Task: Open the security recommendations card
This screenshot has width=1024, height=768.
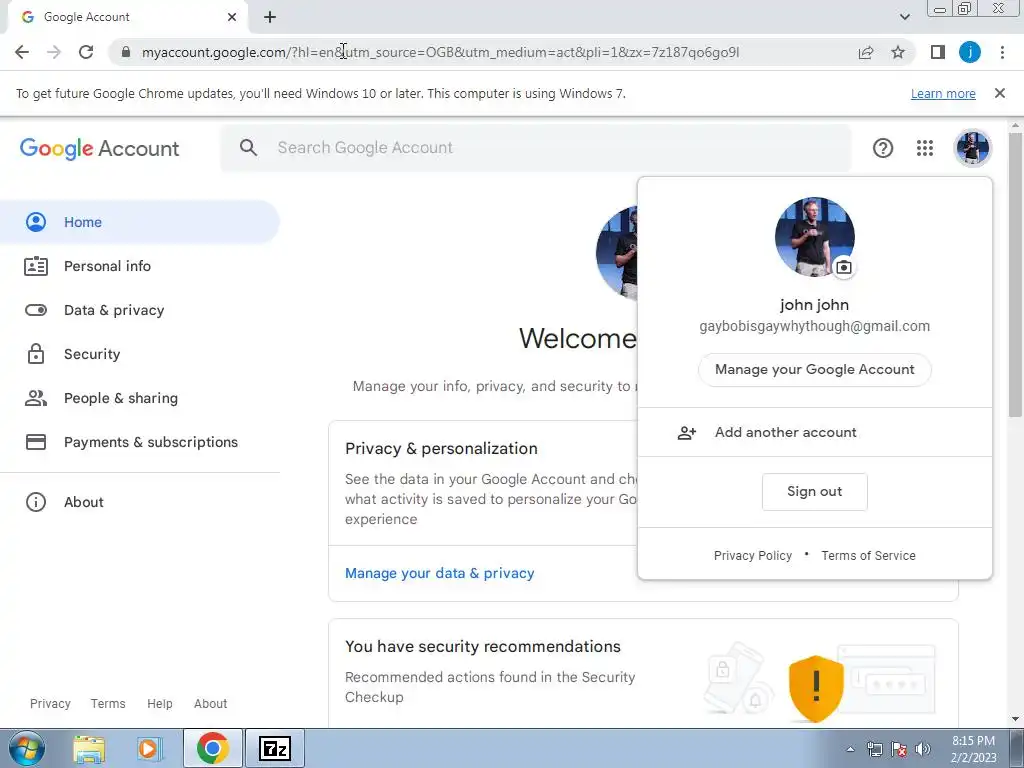Action: (643, 673)
